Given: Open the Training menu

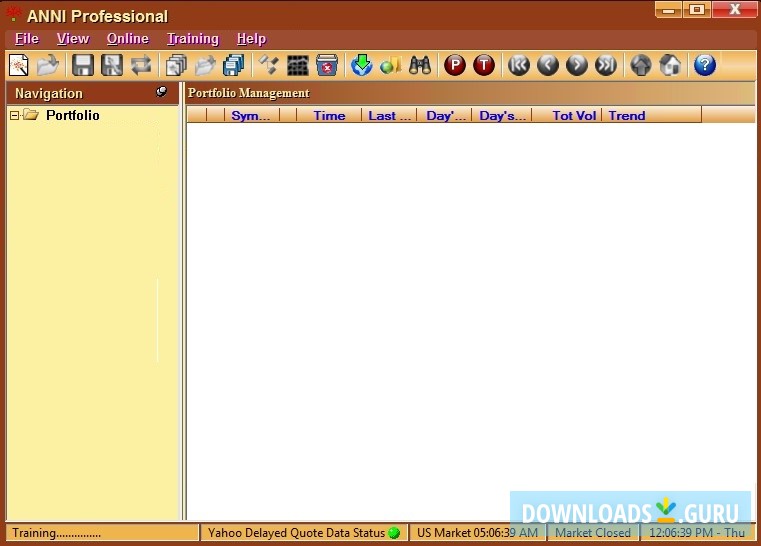Looking at the screenshot, I should (193, 39).
